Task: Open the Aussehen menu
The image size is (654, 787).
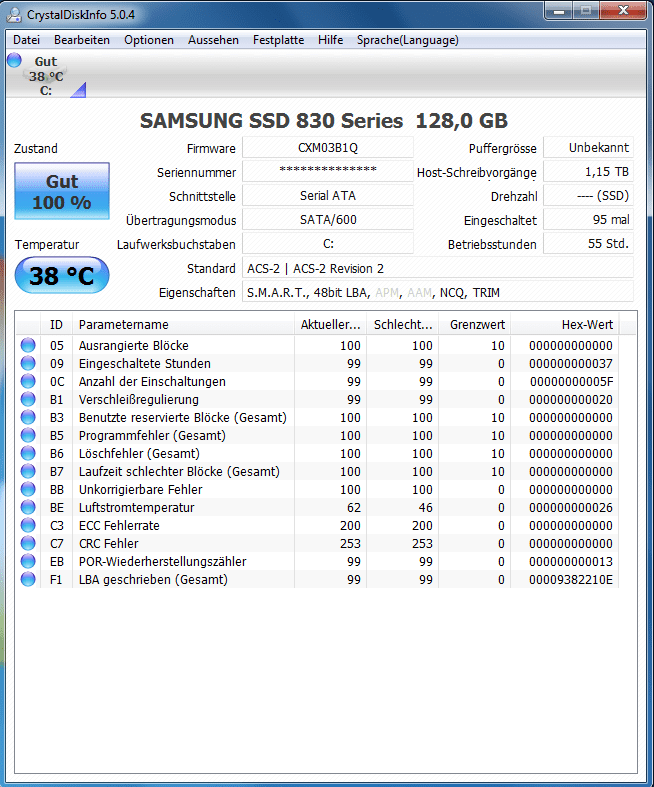Action: coord(213,40)
